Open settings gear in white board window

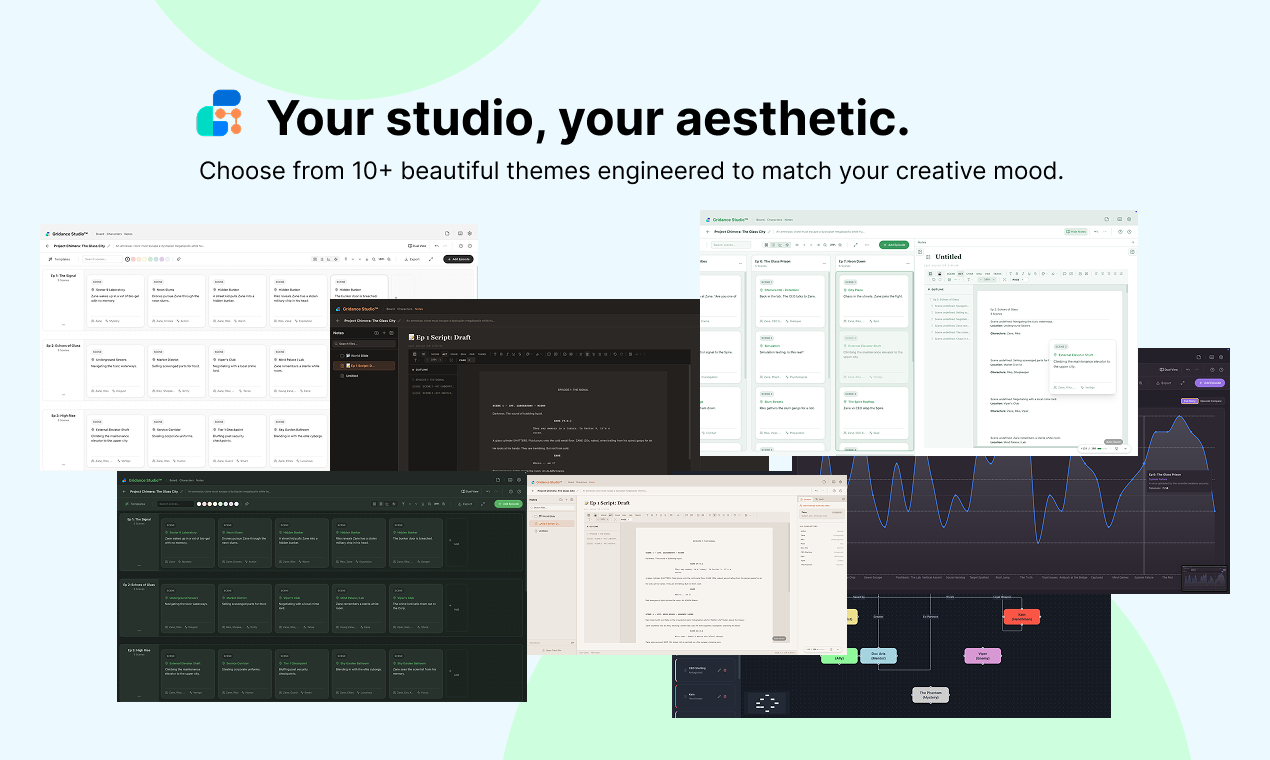[x=470, y=233]
